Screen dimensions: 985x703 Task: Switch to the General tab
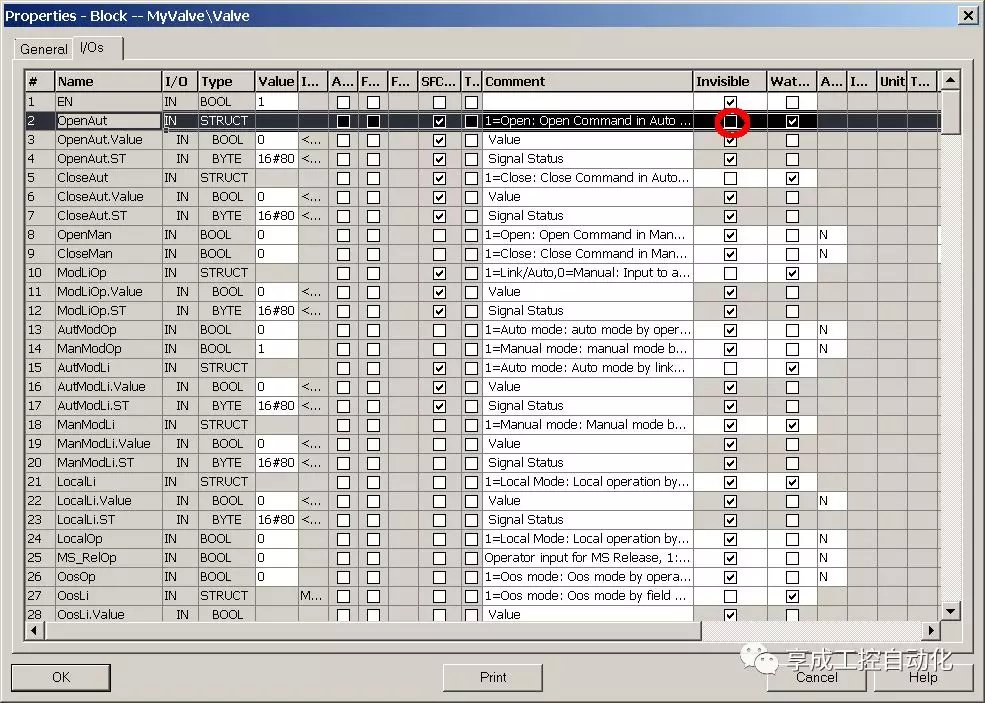[x=44, y=49]
